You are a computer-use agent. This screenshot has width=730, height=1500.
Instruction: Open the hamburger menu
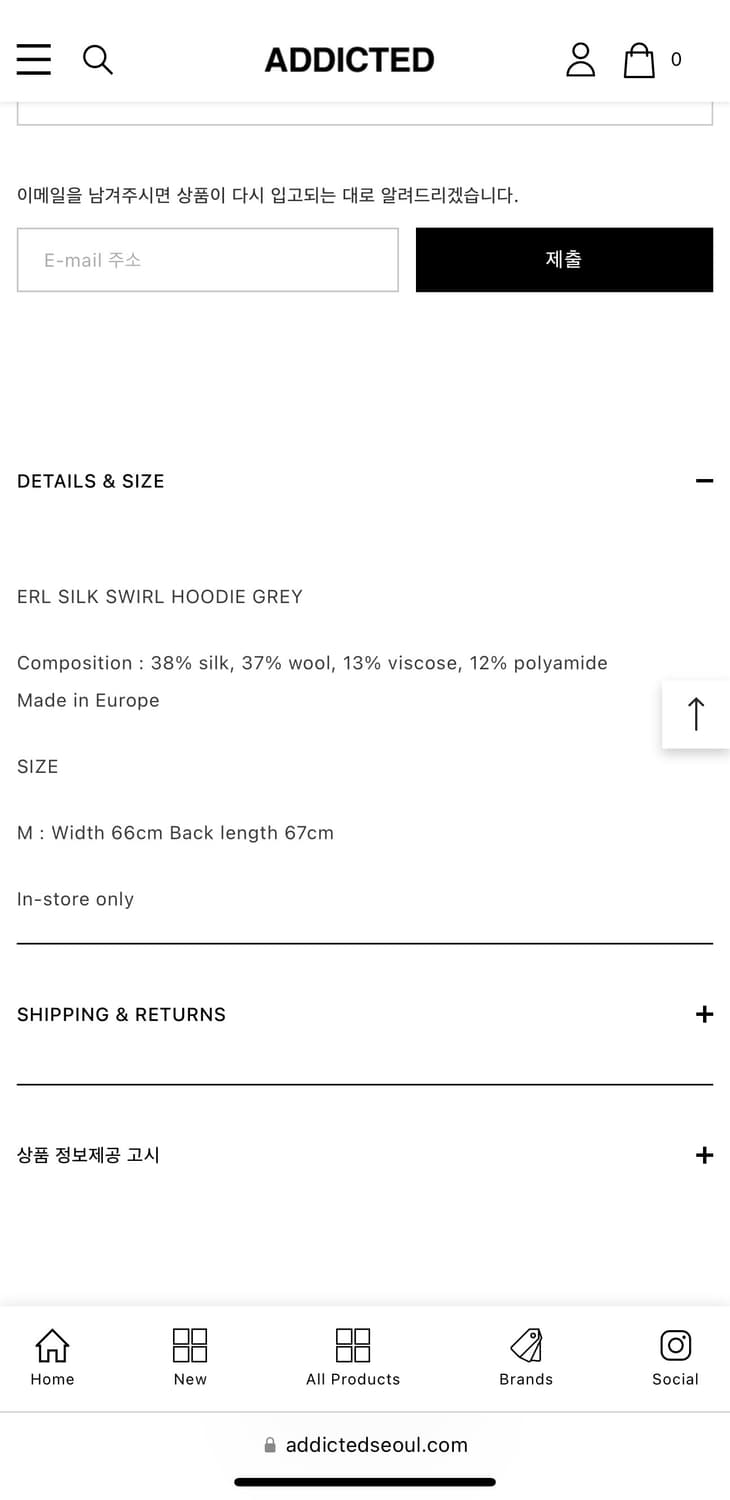[x=34, y=60]
